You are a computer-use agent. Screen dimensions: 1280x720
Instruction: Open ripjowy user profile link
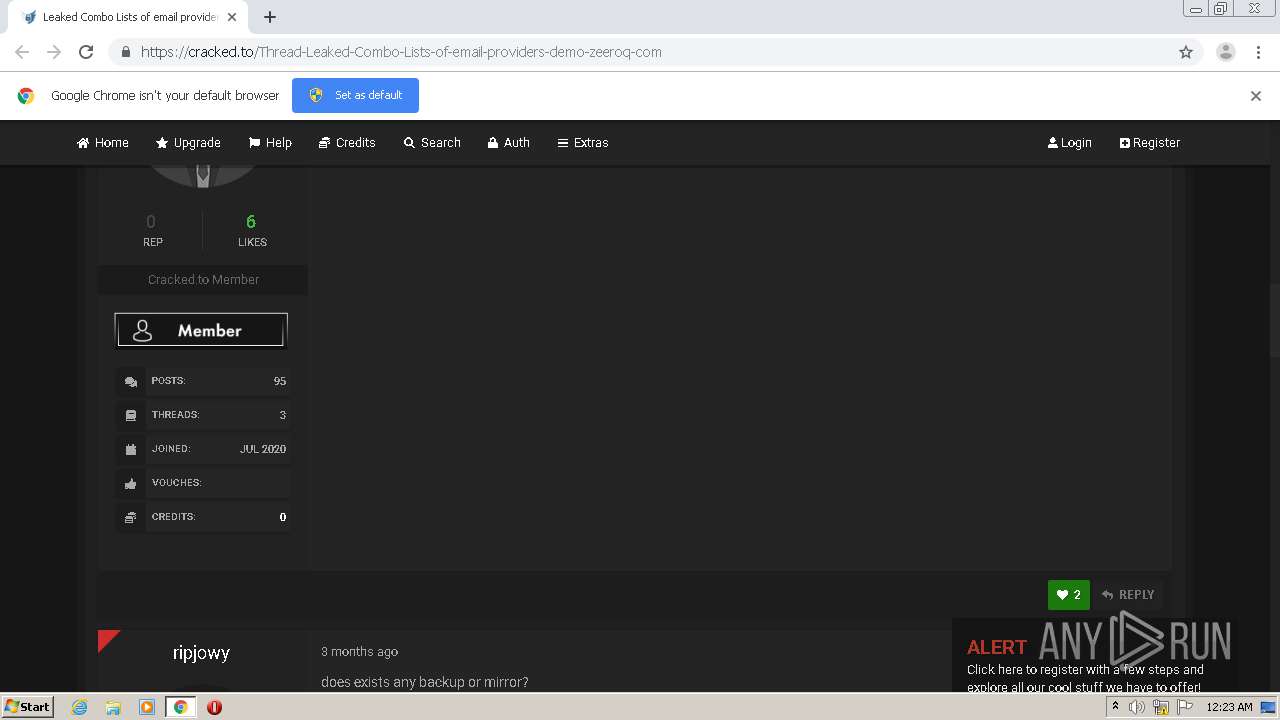201,653
